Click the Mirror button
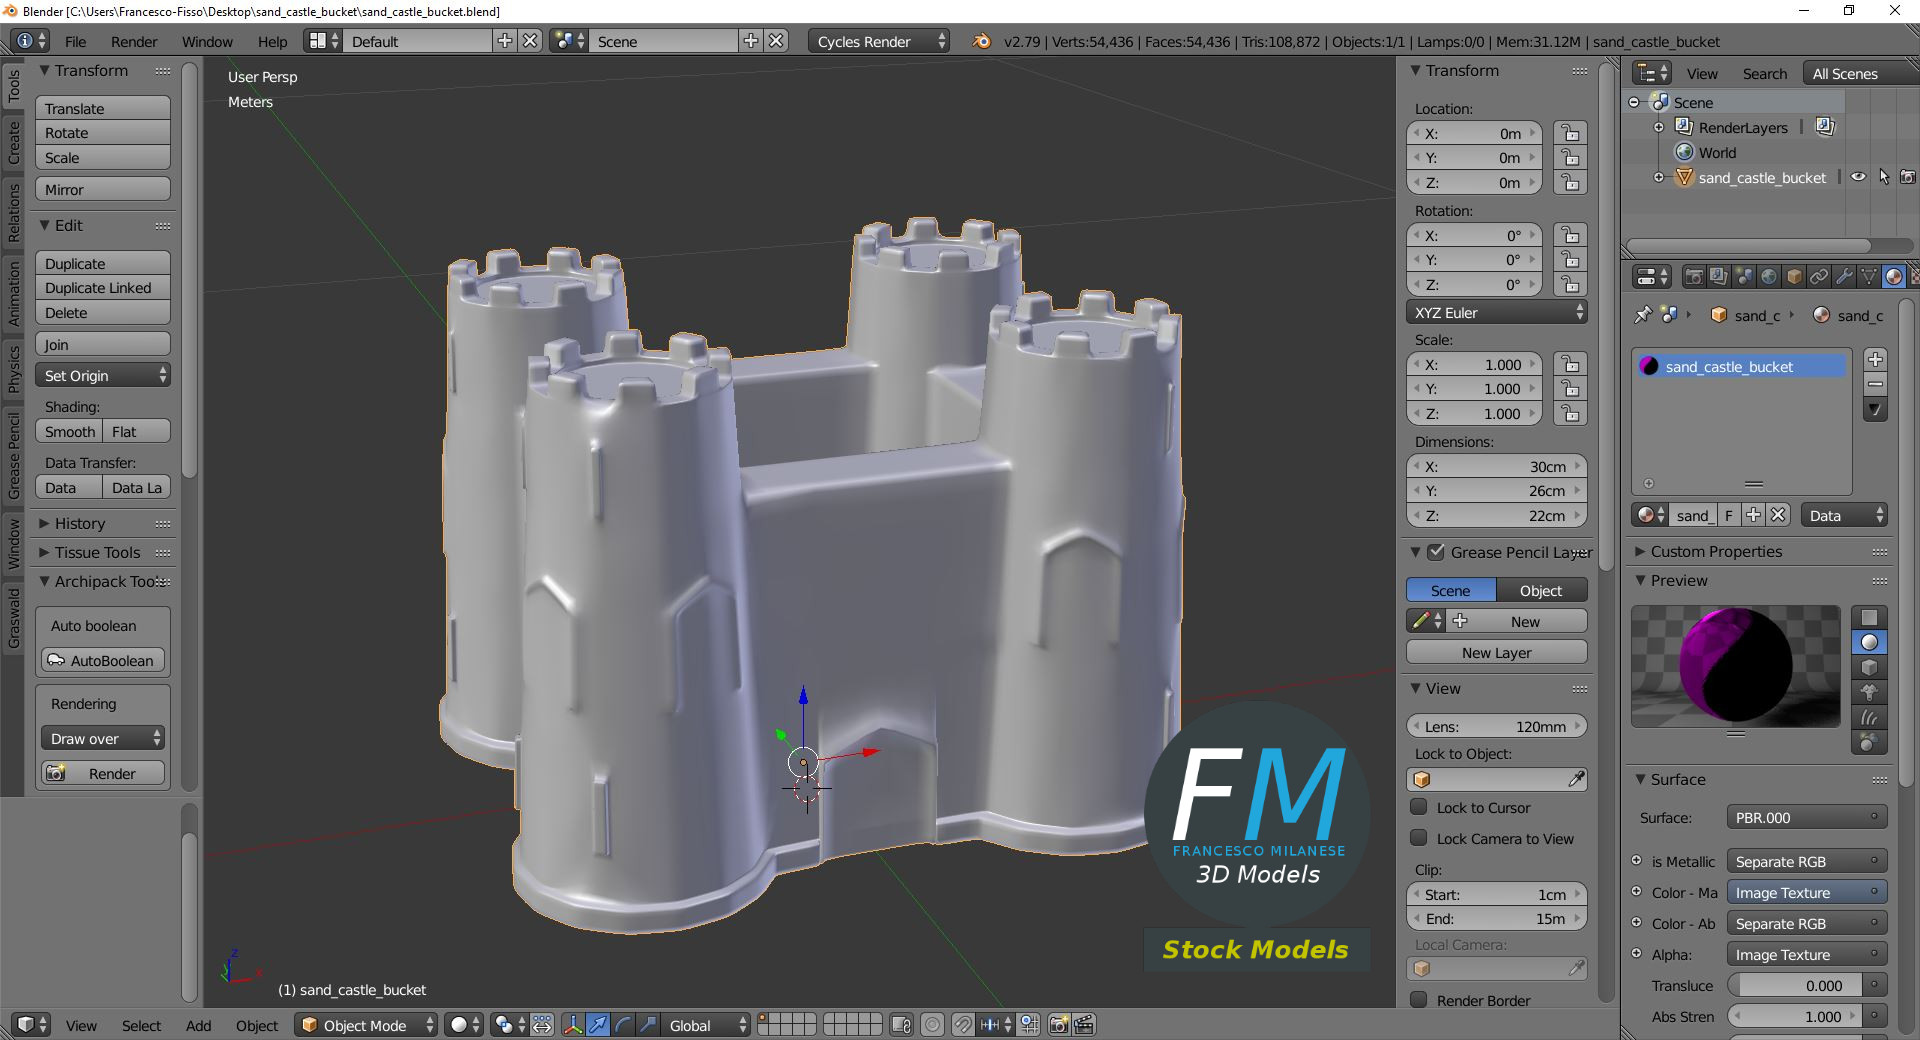The height and width of the screenshot is (1040, 1920). (103, 189)
